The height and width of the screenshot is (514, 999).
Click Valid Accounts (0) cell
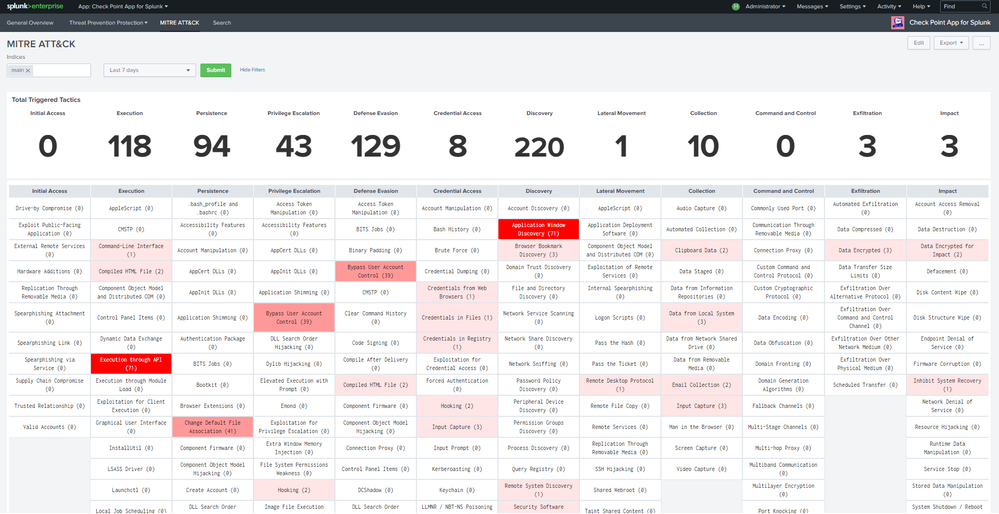tap(50, 427)
